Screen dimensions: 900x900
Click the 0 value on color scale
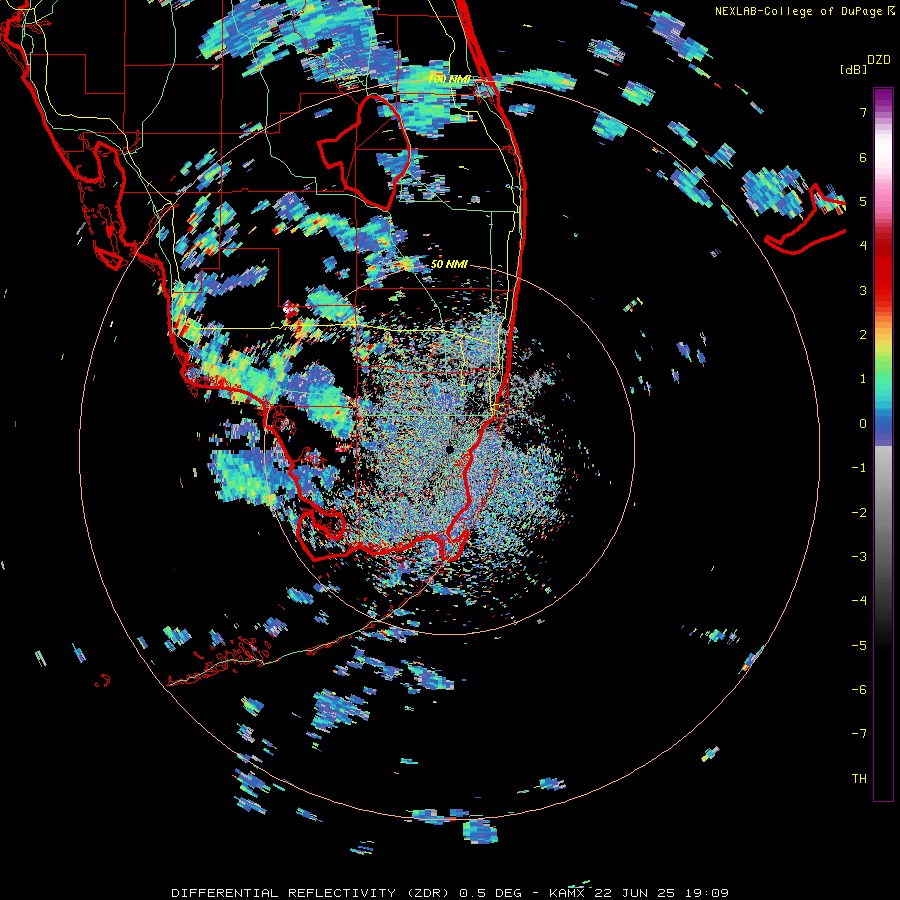[x=863, y=424]
